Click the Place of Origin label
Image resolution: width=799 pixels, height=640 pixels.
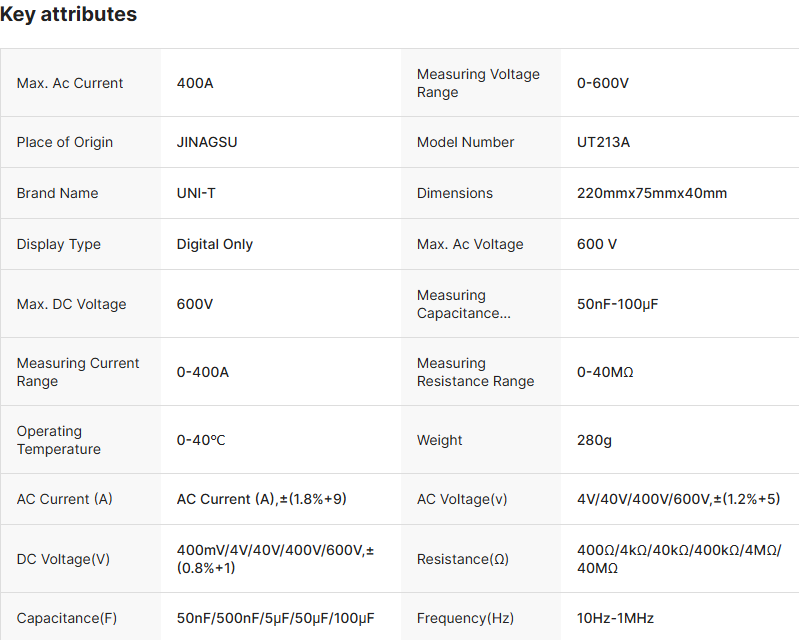coord(65,142)
